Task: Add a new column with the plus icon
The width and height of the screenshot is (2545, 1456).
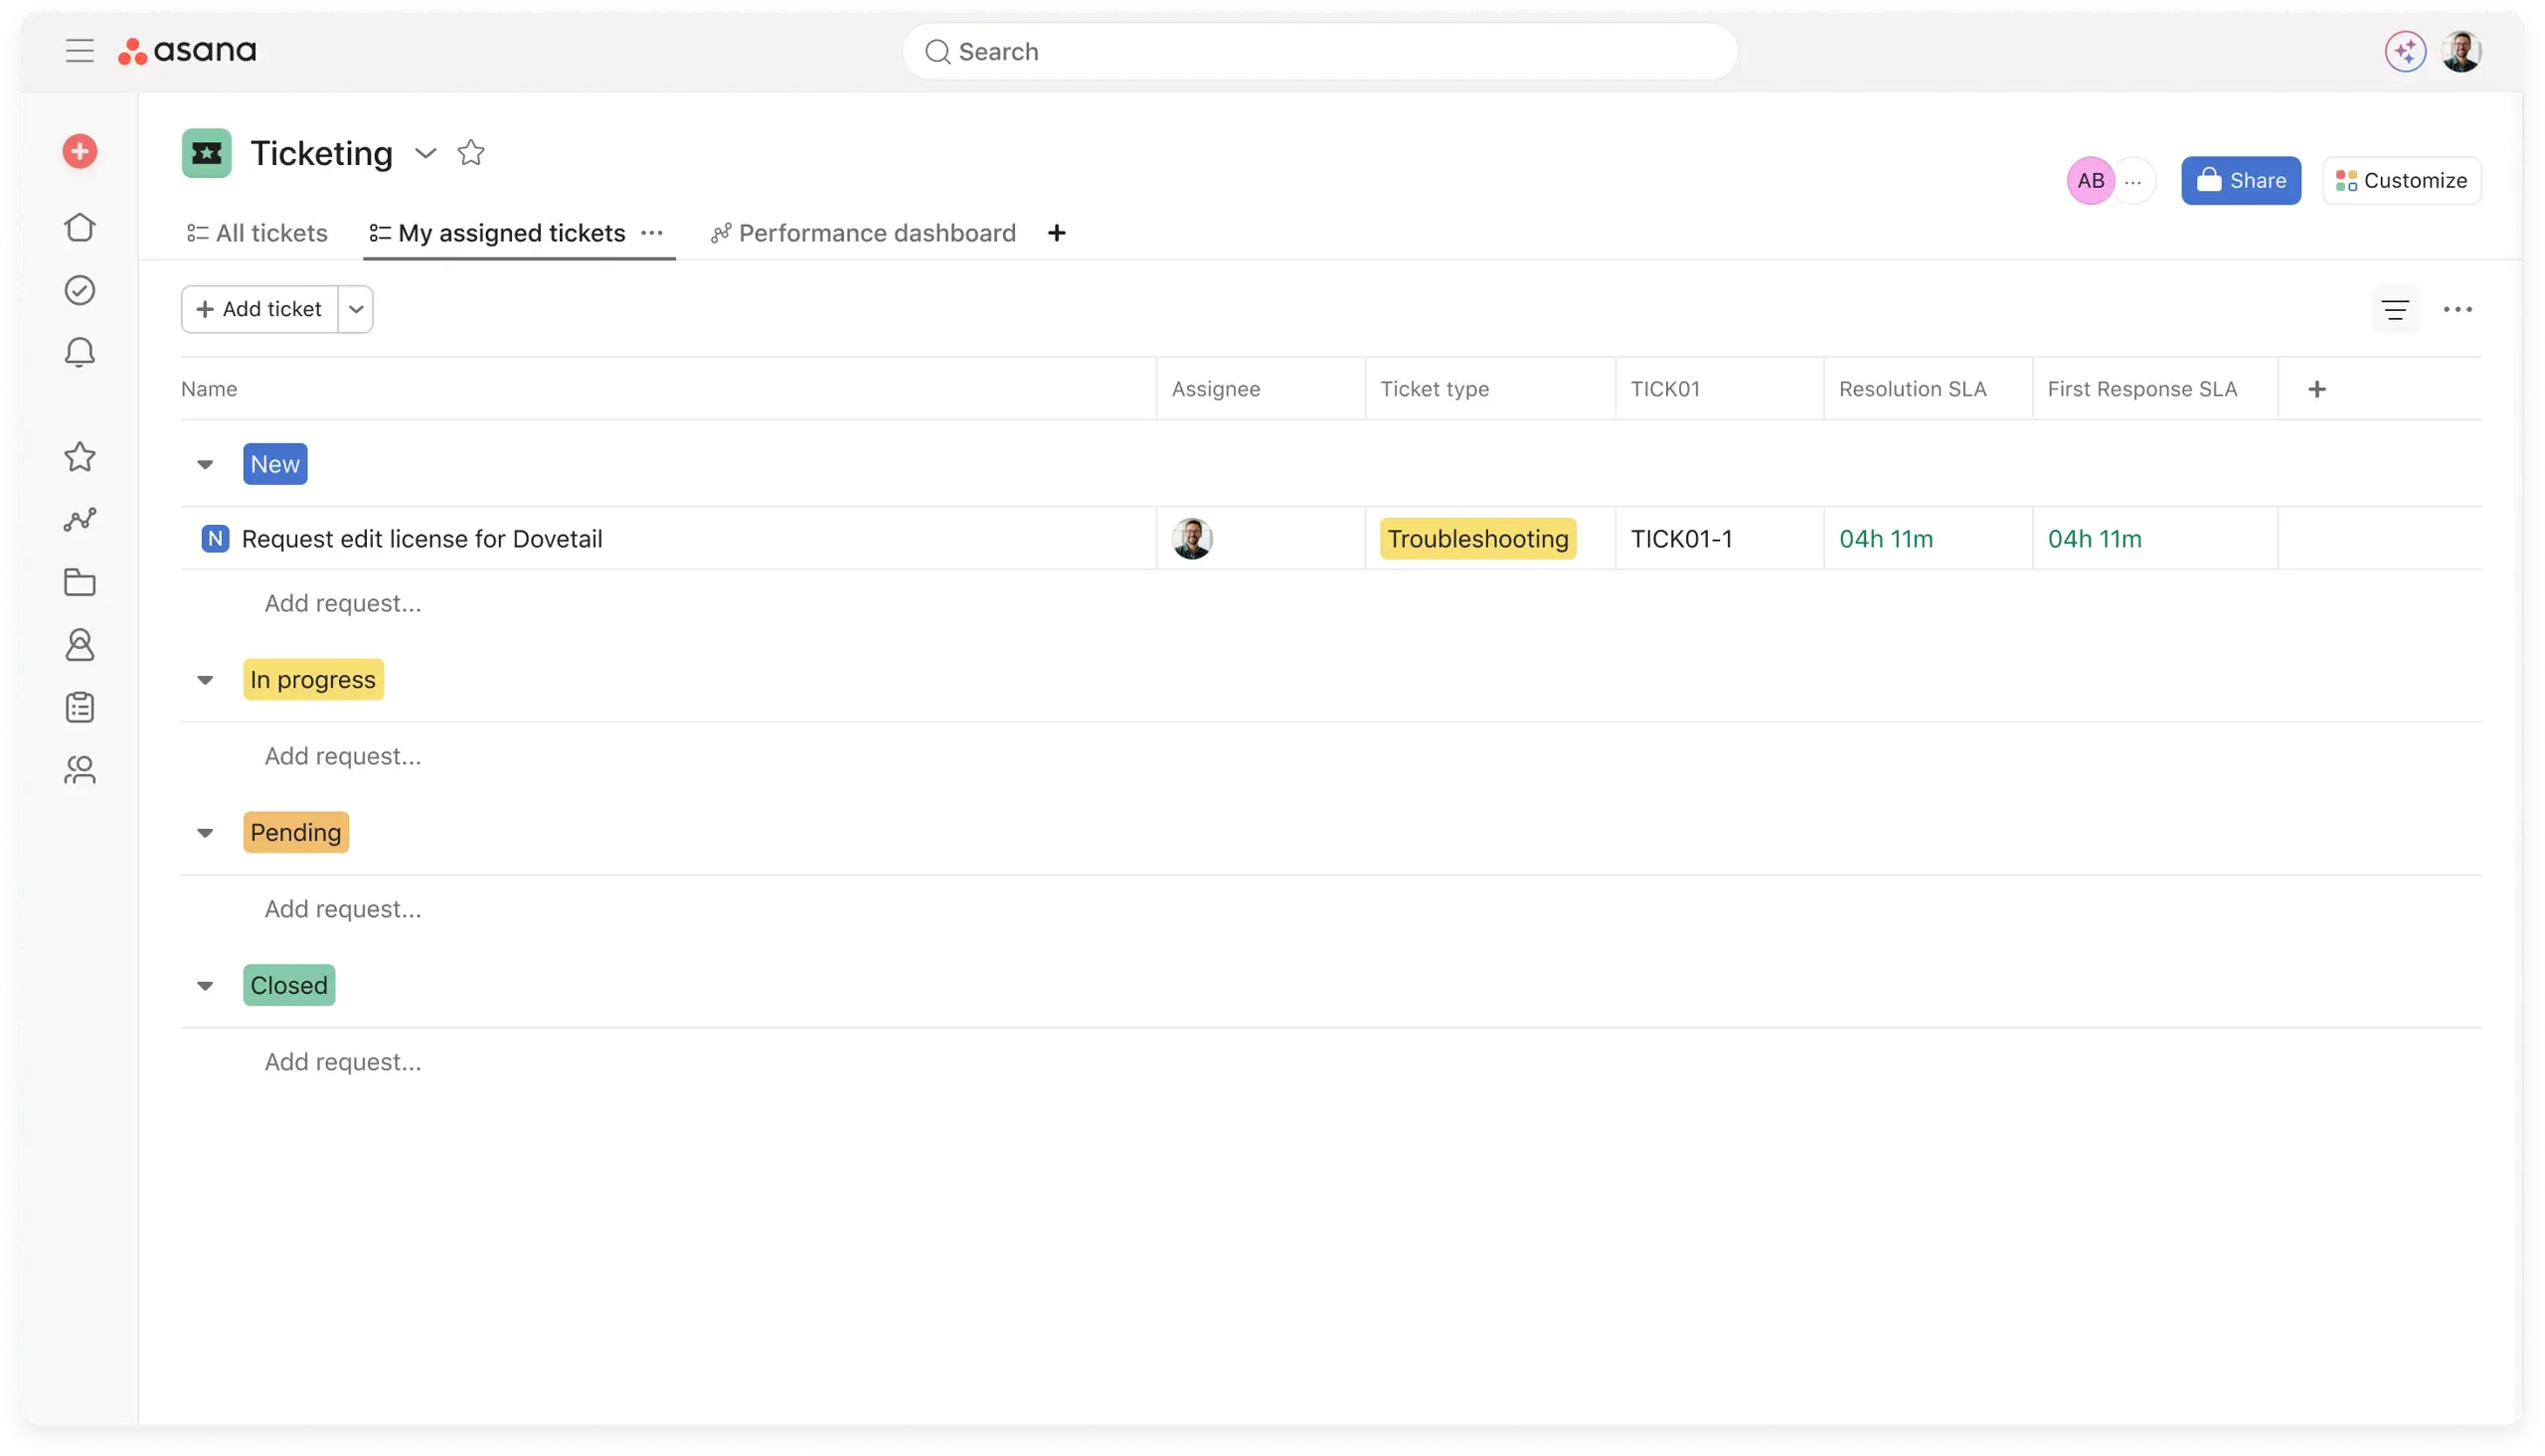Action: coord(2317,389)
